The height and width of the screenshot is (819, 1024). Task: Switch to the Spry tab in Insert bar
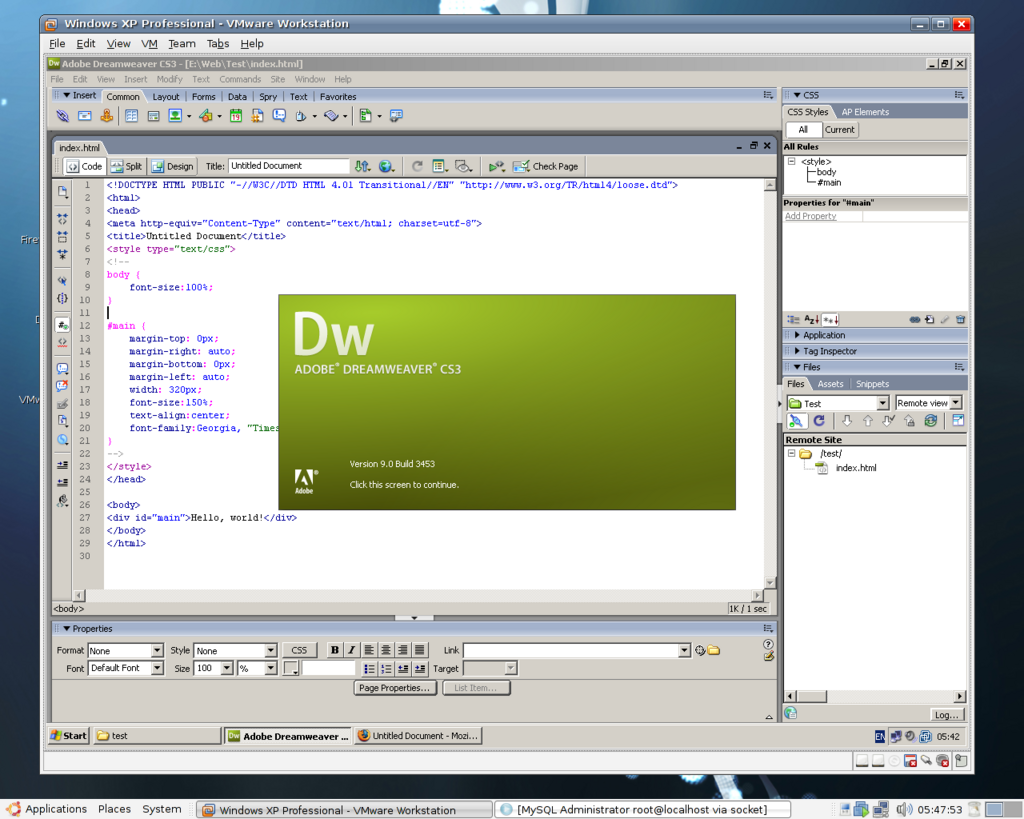[x=268, y=97]
